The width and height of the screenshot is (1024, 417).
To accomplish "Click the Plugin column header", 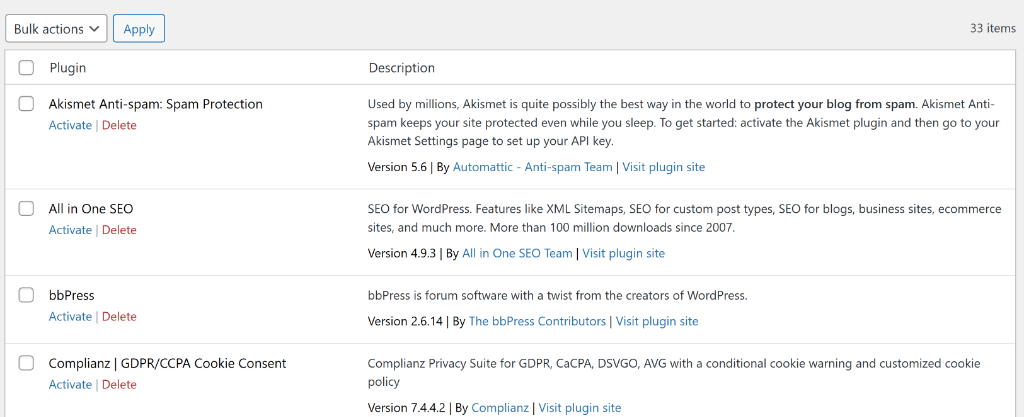I will (x=68, y=68).
